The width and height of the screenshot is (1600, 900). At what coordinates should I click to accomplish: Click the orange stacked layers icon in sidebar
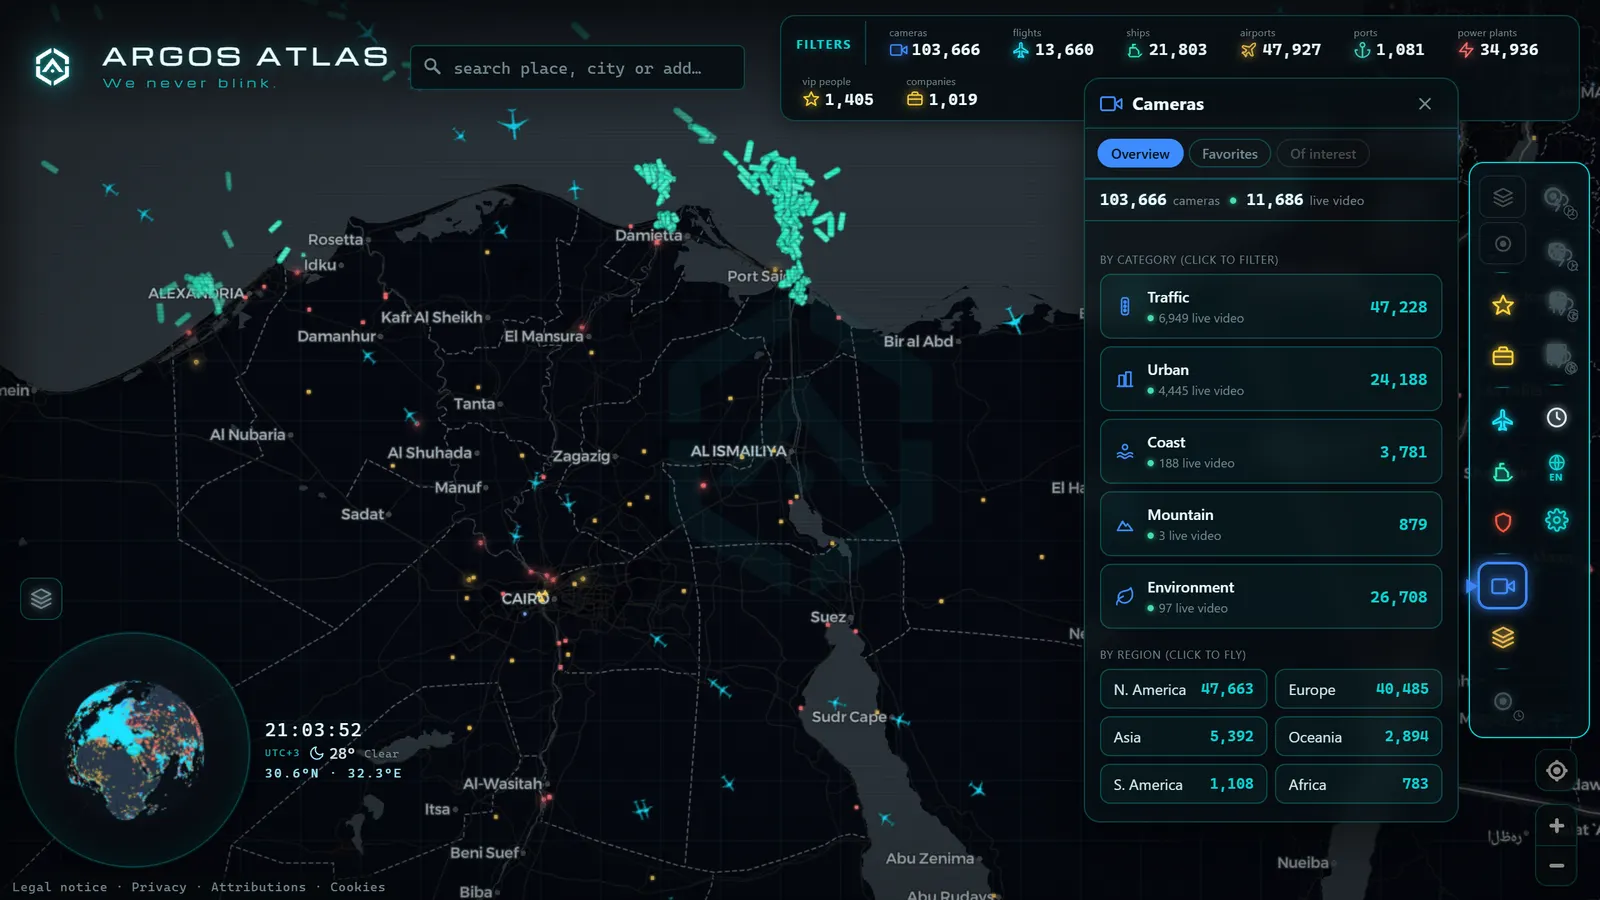point(1503,637)
